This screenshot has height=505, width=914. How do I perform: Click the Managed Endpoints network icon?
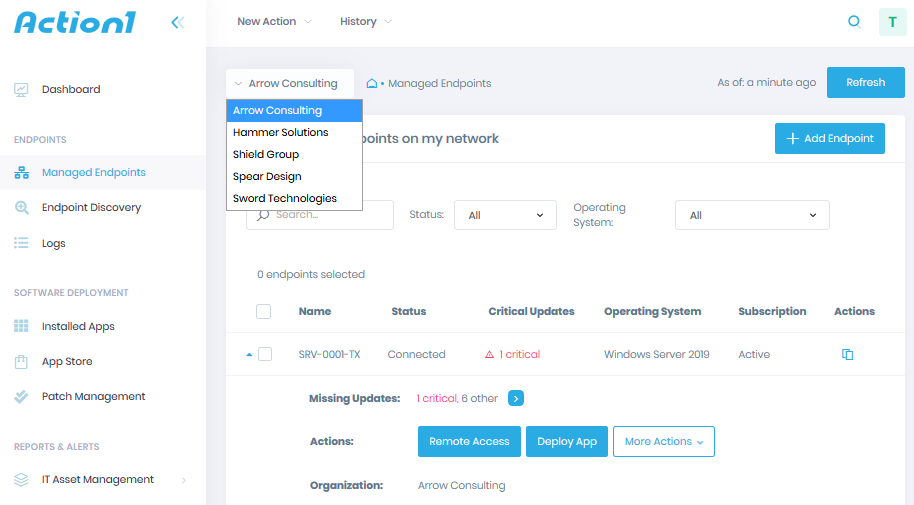22,173
